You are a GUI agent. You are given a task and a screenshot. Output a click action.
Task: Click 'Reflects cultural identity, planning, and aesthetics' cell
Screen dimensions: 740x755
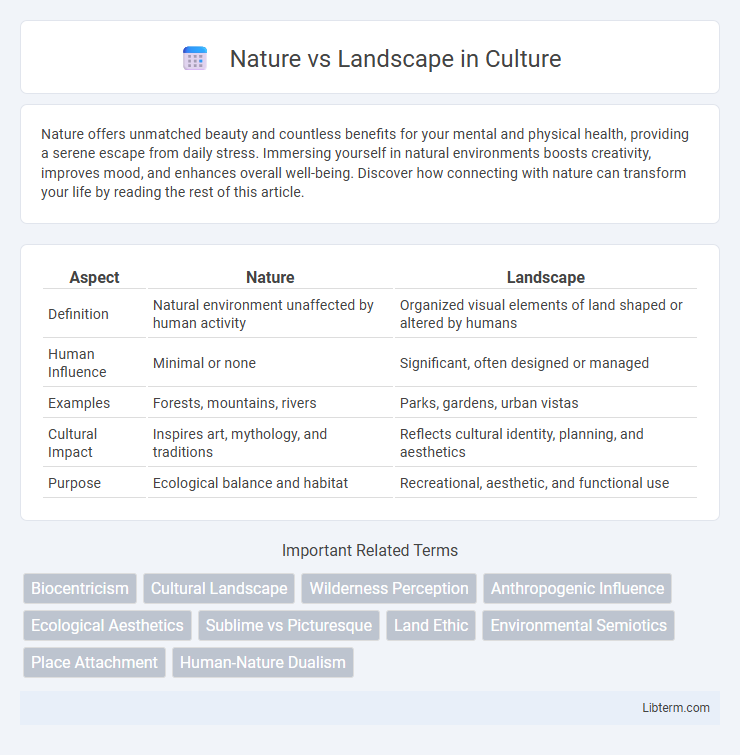tap(545, 443)
